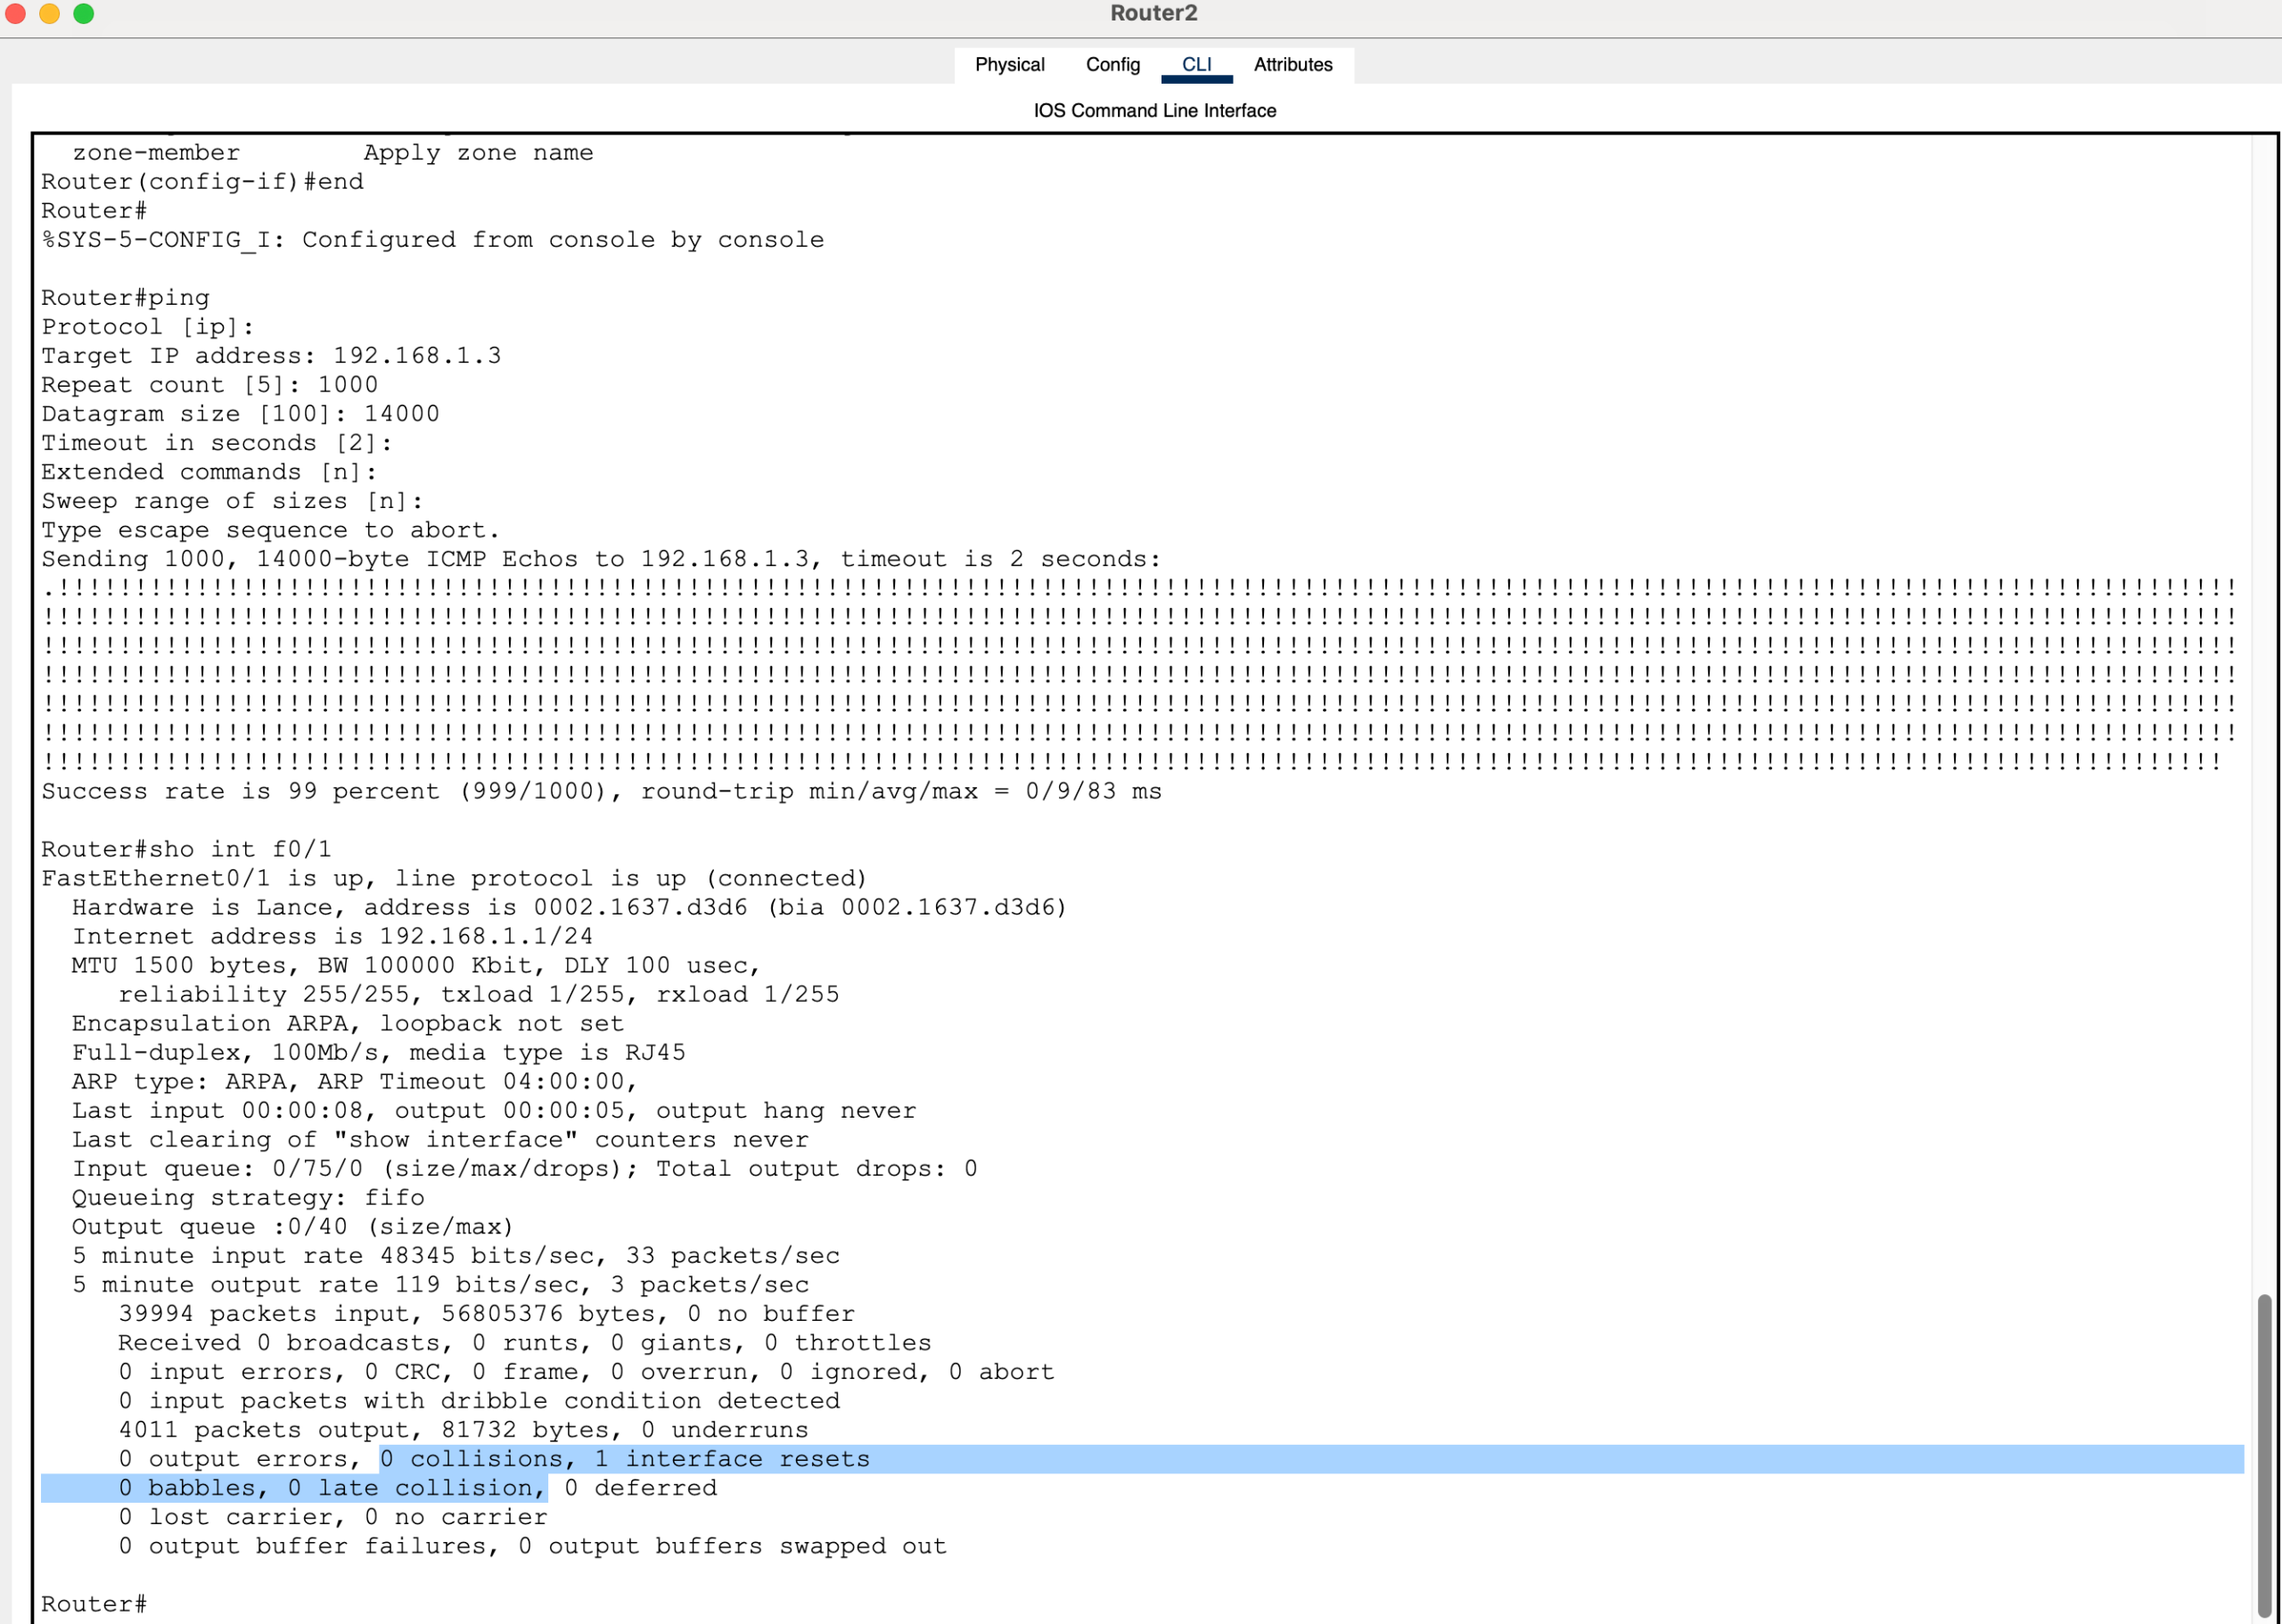Click the final Router# prompt line

(94, 1604)
